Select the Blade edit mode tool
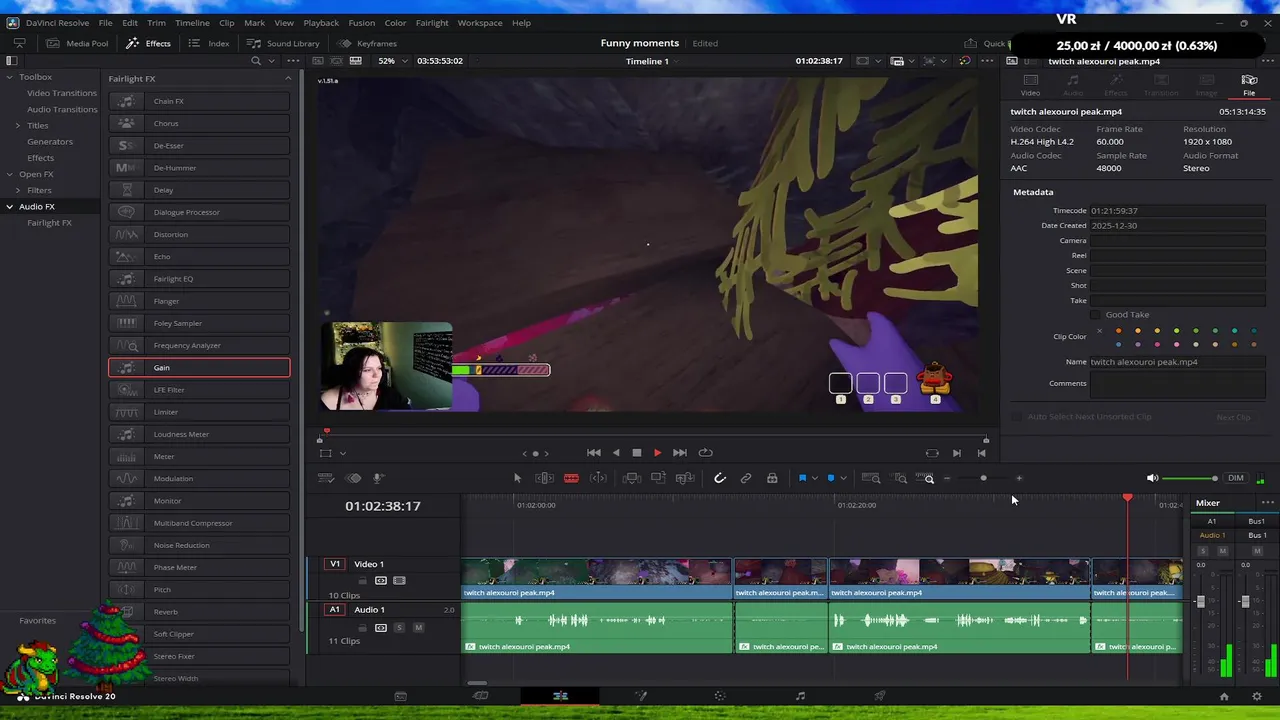1280x720 pixels. [571, 478]
